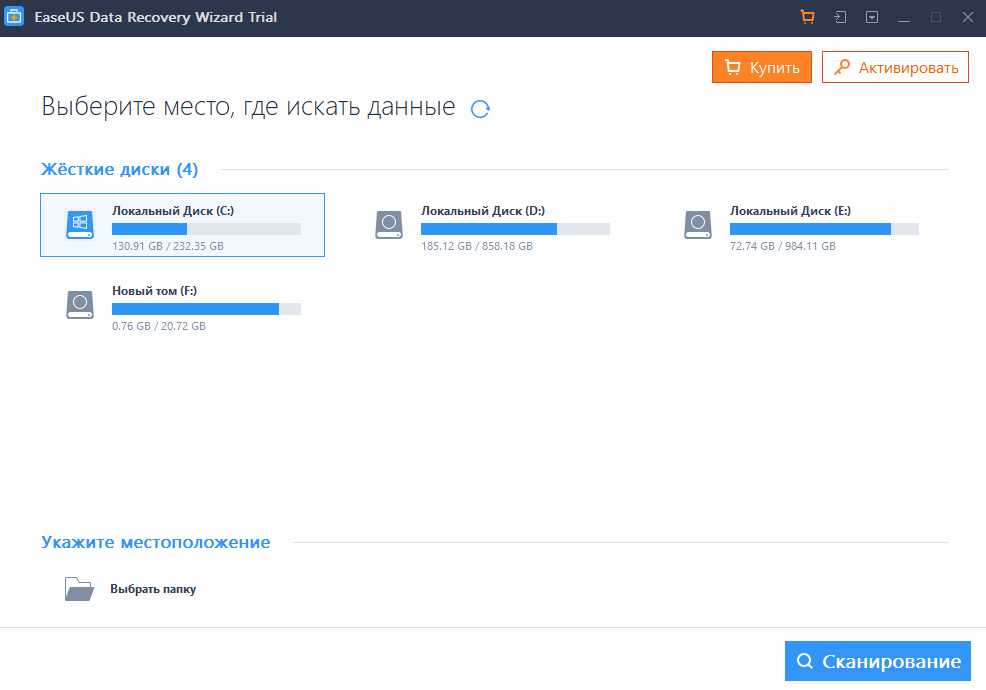Click the Жёсткие диски (4) section header
This screenshot has width=986, height=690.
point(119,169)
